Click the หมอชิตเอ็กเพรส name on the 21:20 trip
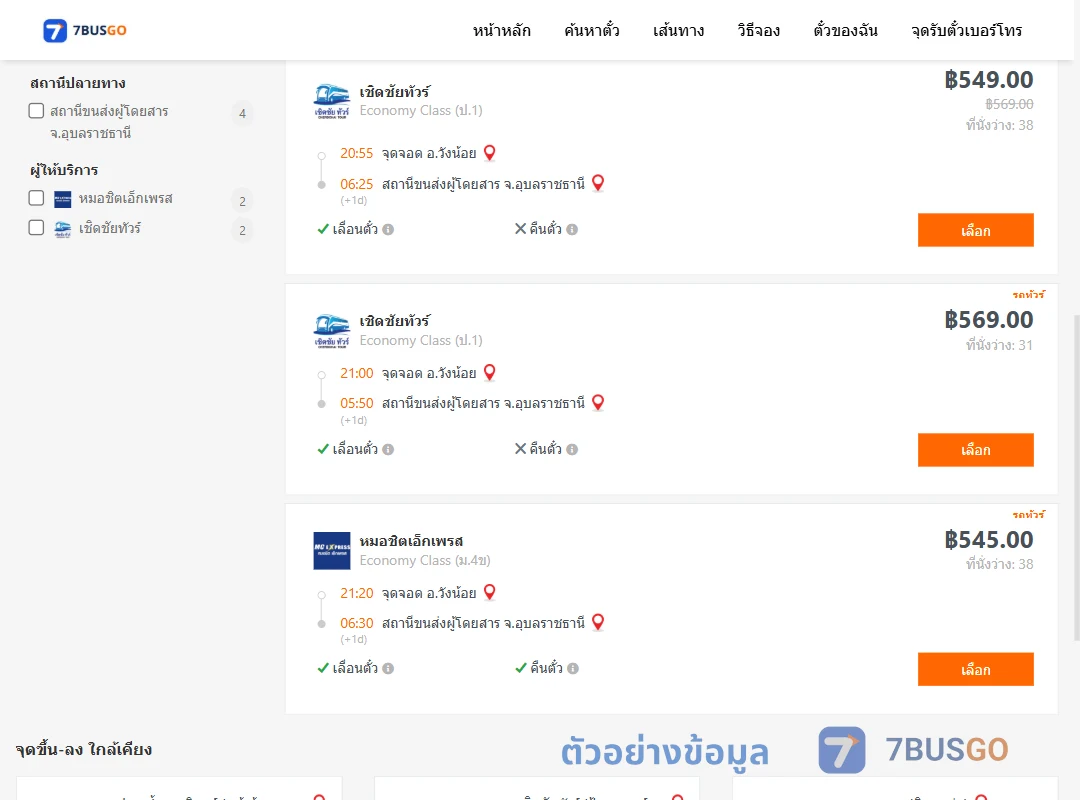The image size is (1080, 800). (x=411, y=541)
